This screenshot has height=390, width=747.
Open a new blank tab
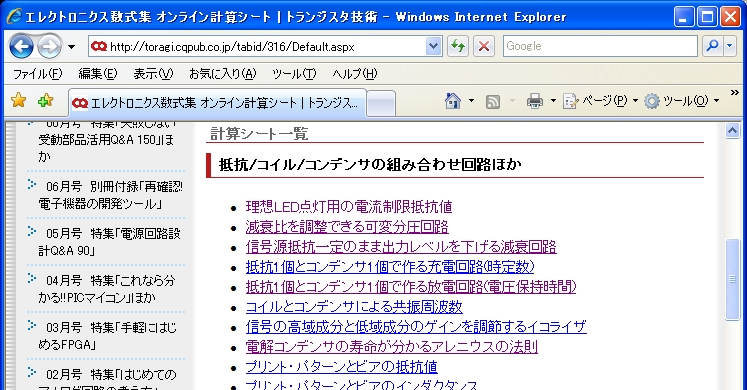click(x=381, y=103)
